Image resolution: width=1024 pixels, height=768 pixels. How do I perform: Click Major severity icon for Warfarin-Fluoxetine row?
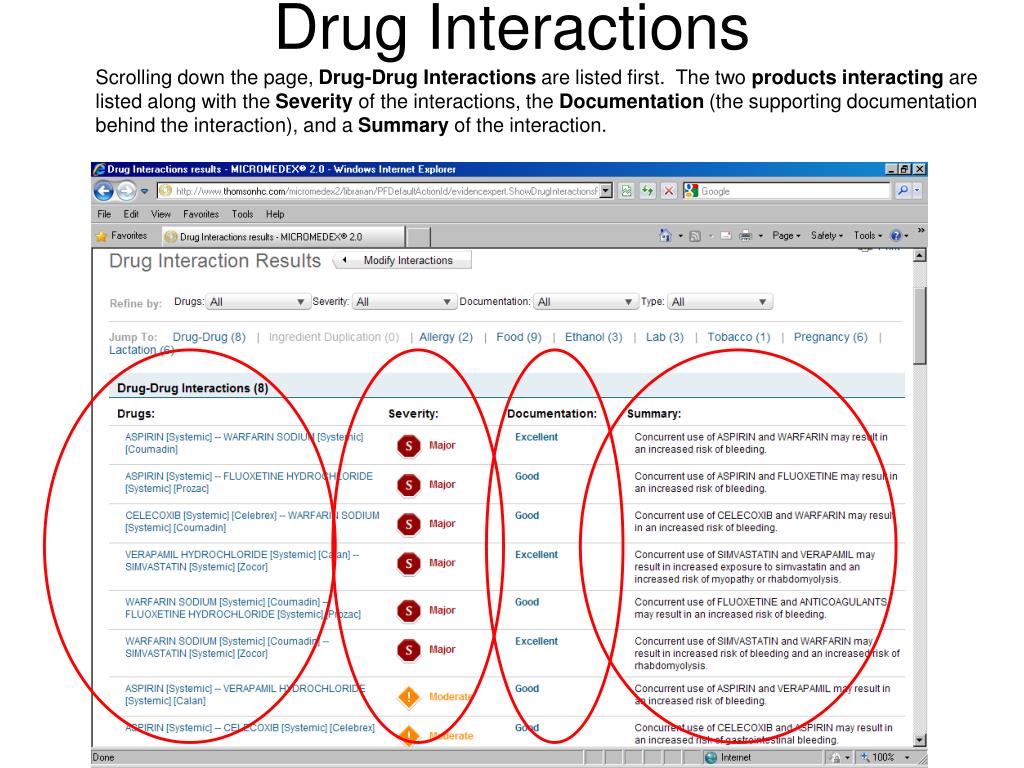click(x=409, y=611)
